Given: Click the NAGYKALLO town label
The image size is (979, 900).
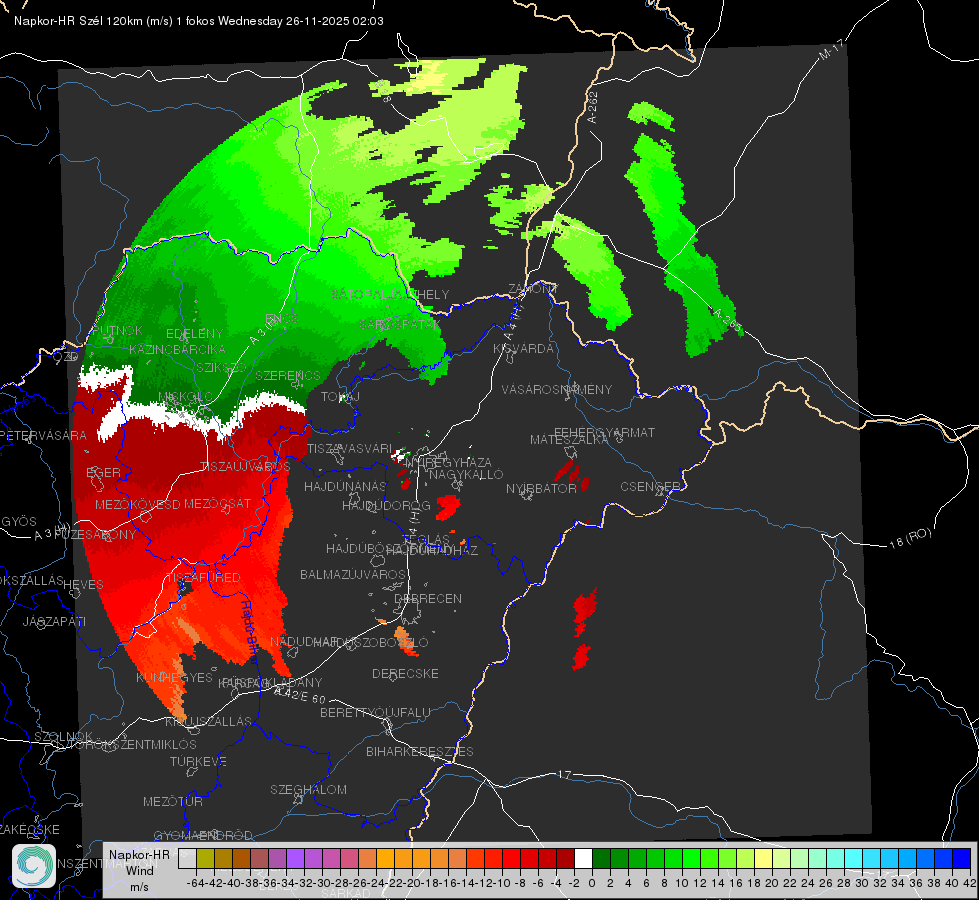Looking at the screenshot, I should click(466, 475).
